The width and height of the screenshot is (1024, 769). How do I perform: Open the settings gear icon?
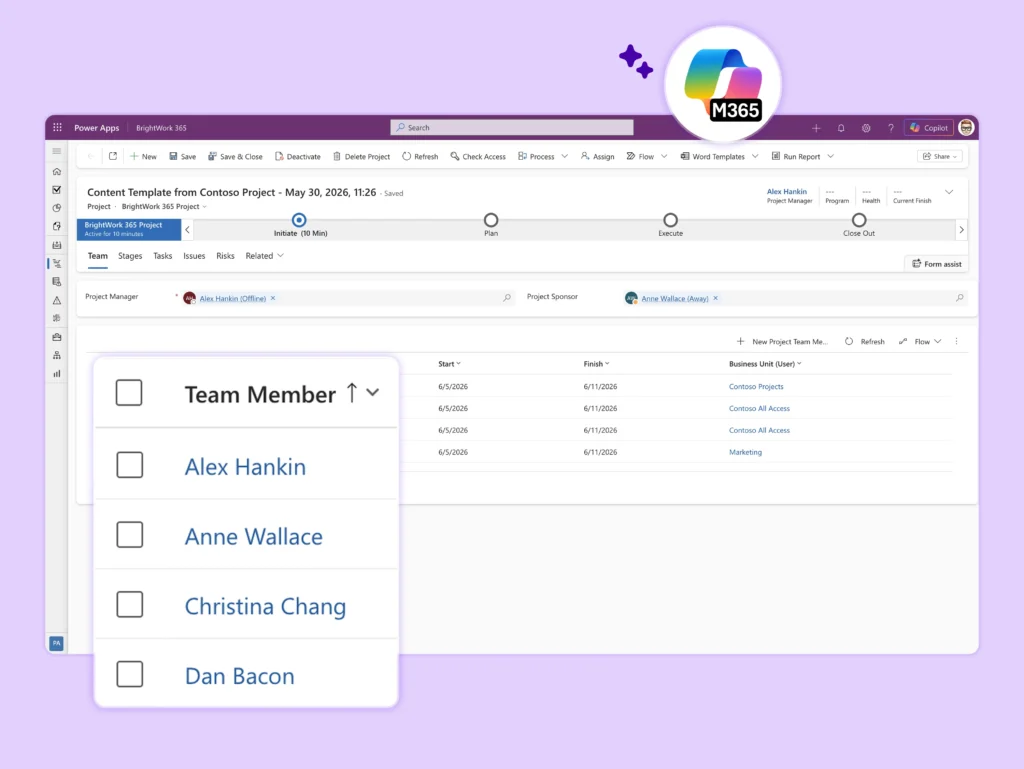[866, 128]
